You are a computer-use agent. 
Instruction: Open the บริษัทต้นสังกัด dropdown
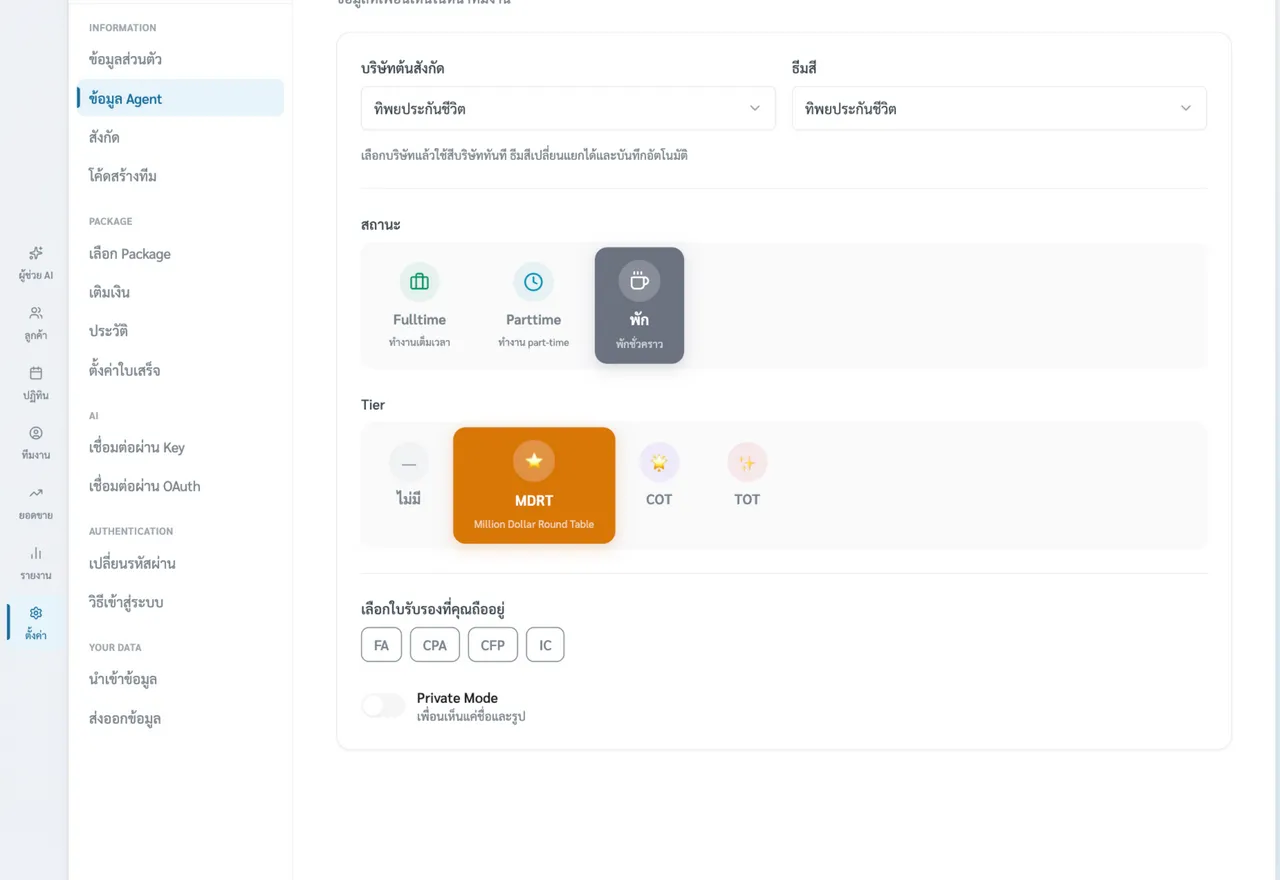tap(568, 108)
